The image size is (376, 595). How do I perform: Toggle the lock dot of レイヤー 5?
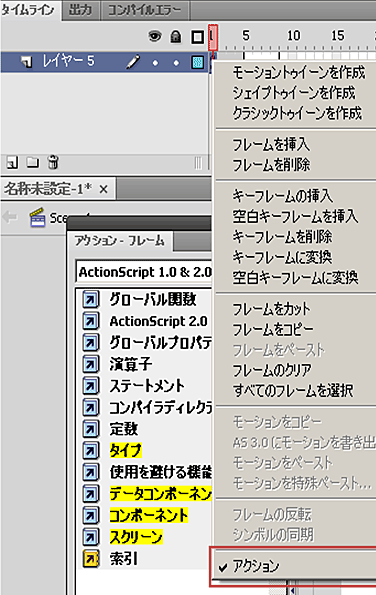(176, 63)
